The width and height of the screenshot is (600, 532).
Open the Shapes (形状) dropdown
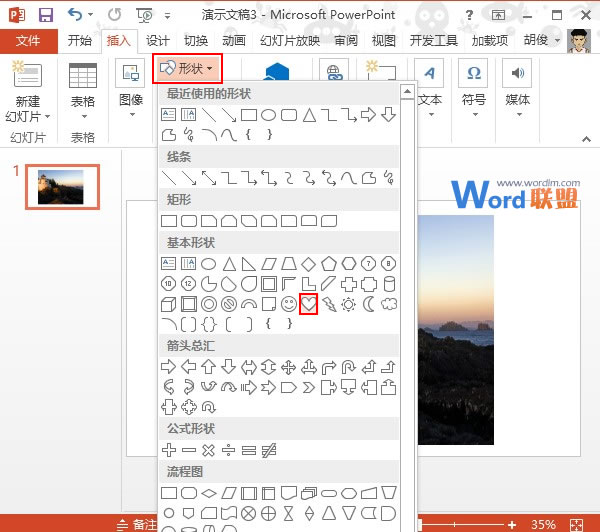187,69
